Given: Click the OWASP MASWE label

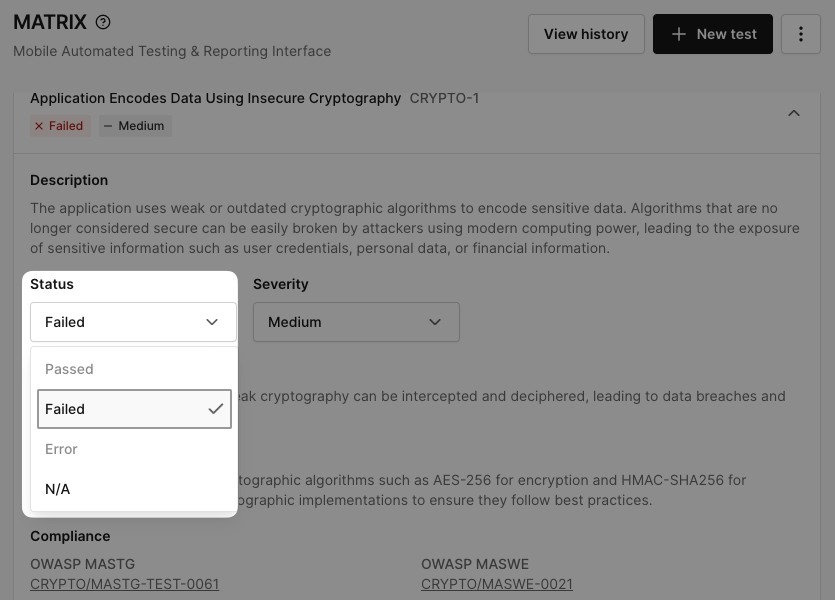Looking at the screenshot, I should 475,564.
